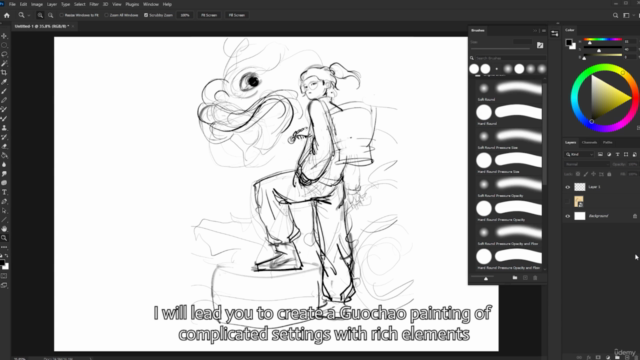Select the Elliptical Marquee tool

[4, 45]
